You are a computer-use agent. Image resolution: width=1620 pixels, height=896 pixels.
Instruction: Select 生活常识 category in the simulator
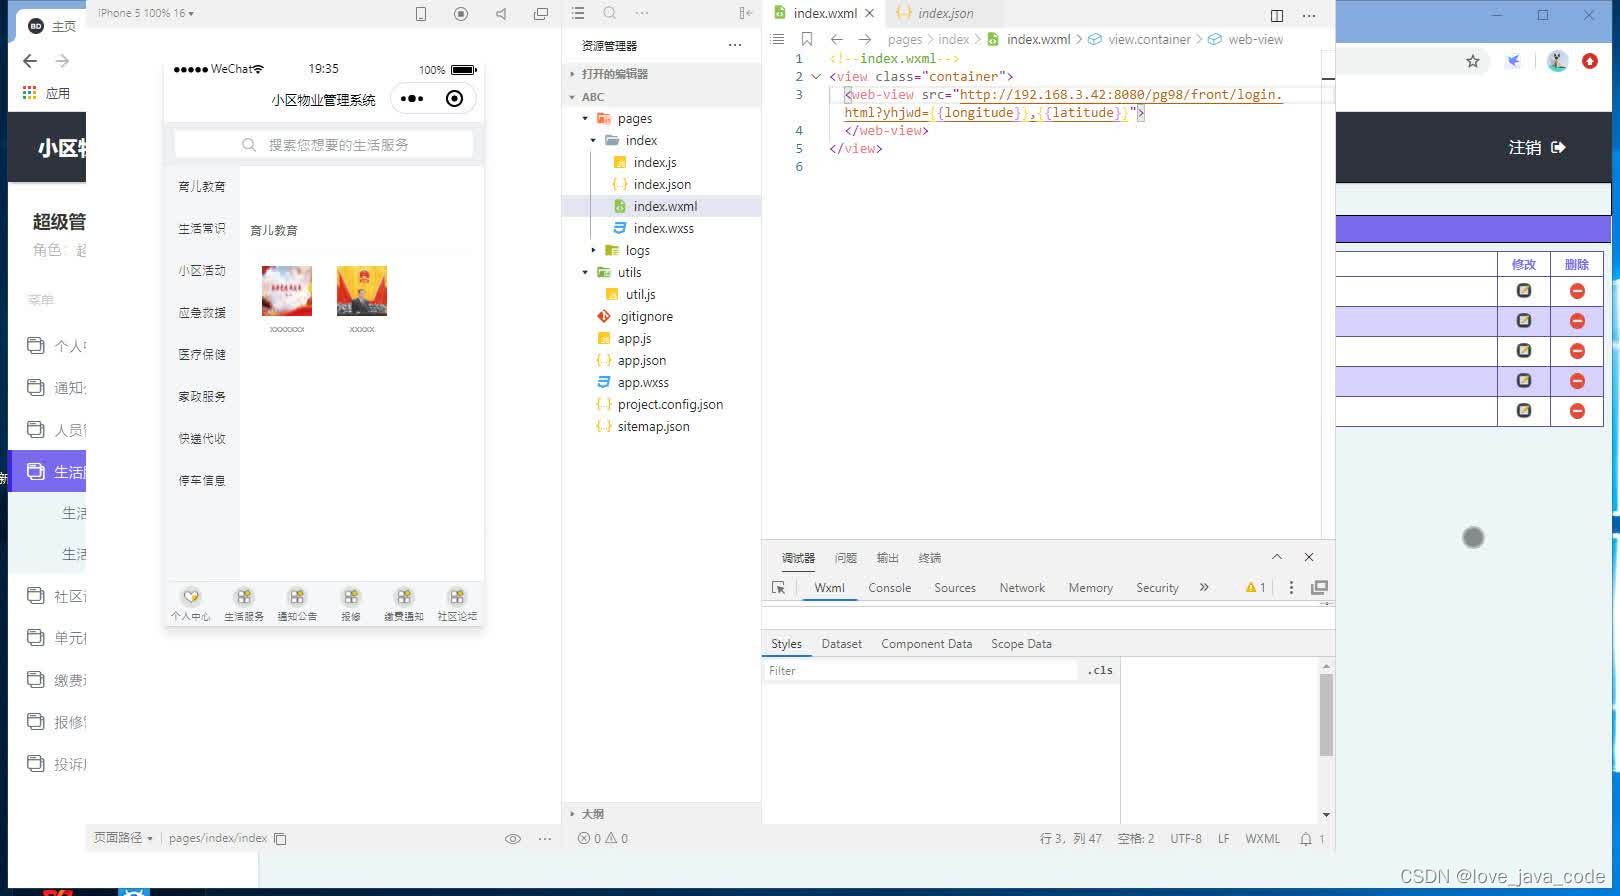pyautogui.click(x=202, y=228)
